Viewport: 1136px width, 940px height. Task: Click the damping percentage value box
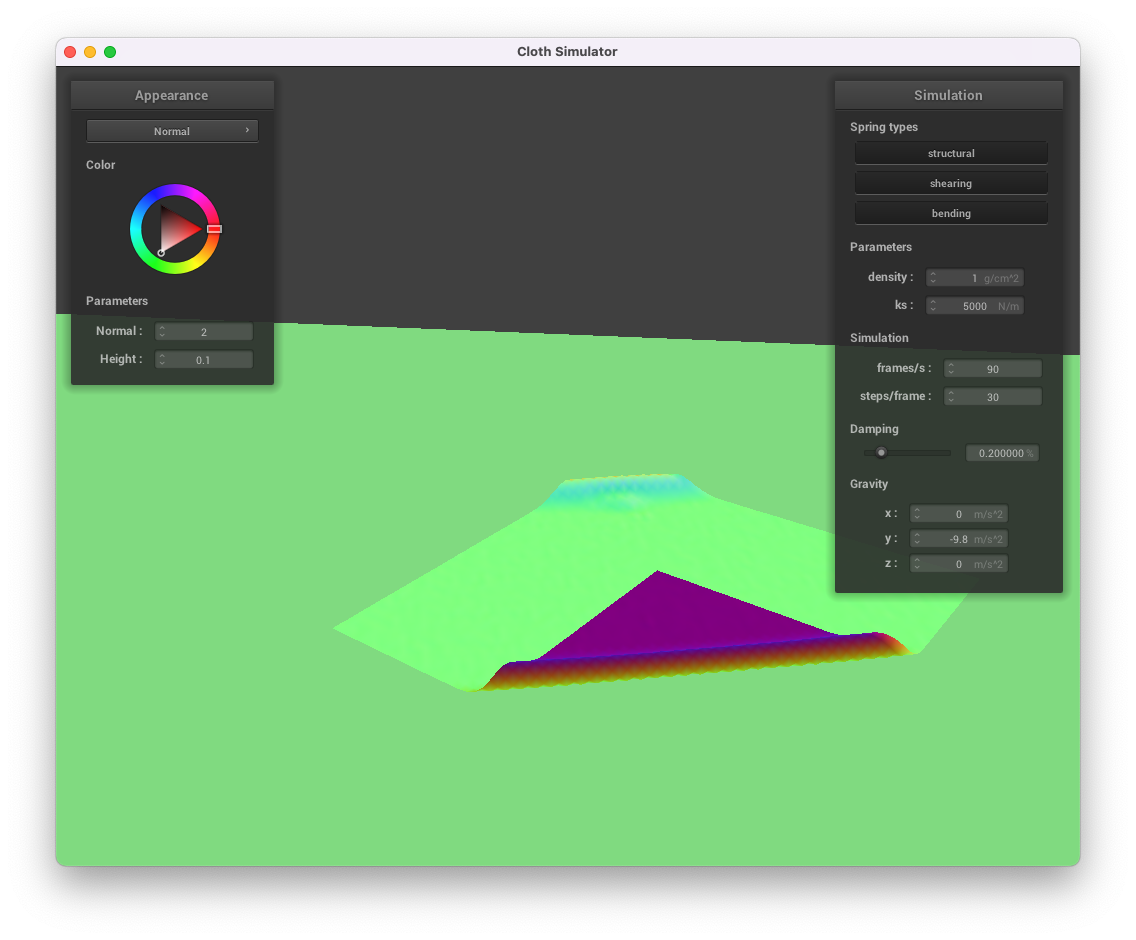(1003, 453)
